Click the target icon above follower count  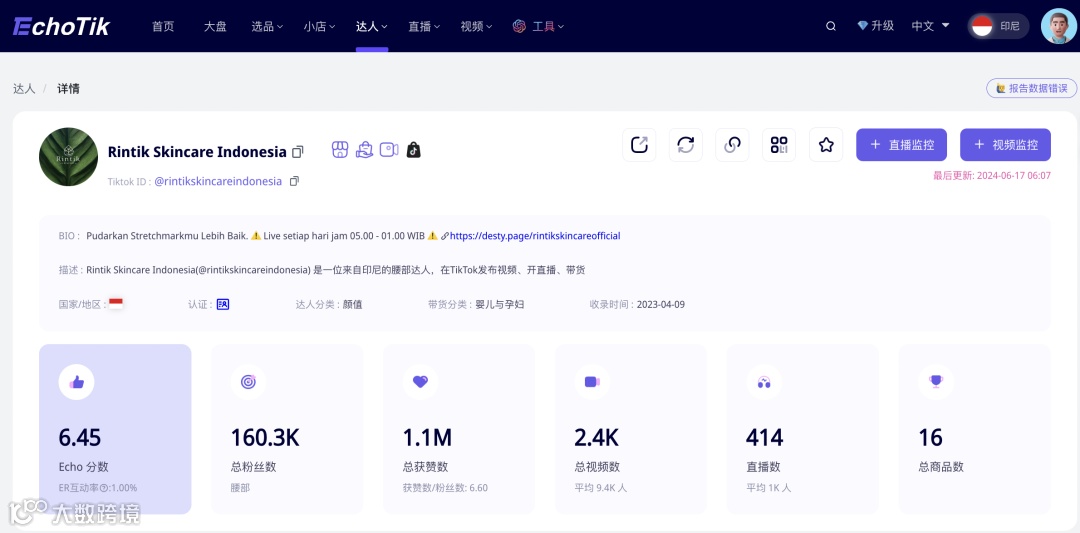(249, 382)
